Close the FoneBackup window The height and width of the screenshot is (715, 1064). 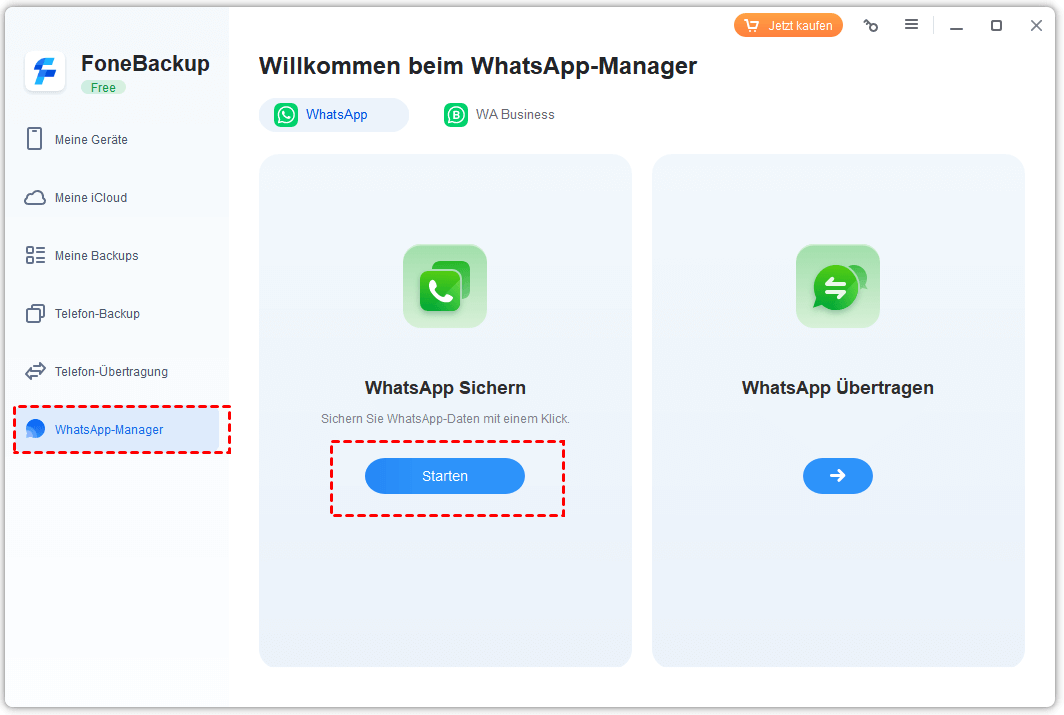point(1036,26)
